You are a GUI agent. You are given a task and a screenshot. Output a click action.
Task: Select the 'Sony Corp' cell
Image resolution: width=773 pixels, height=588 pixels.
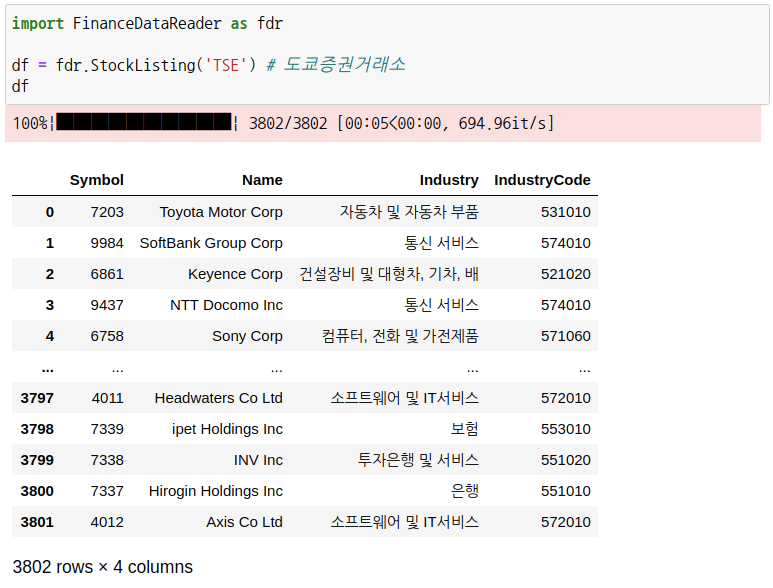247,336
